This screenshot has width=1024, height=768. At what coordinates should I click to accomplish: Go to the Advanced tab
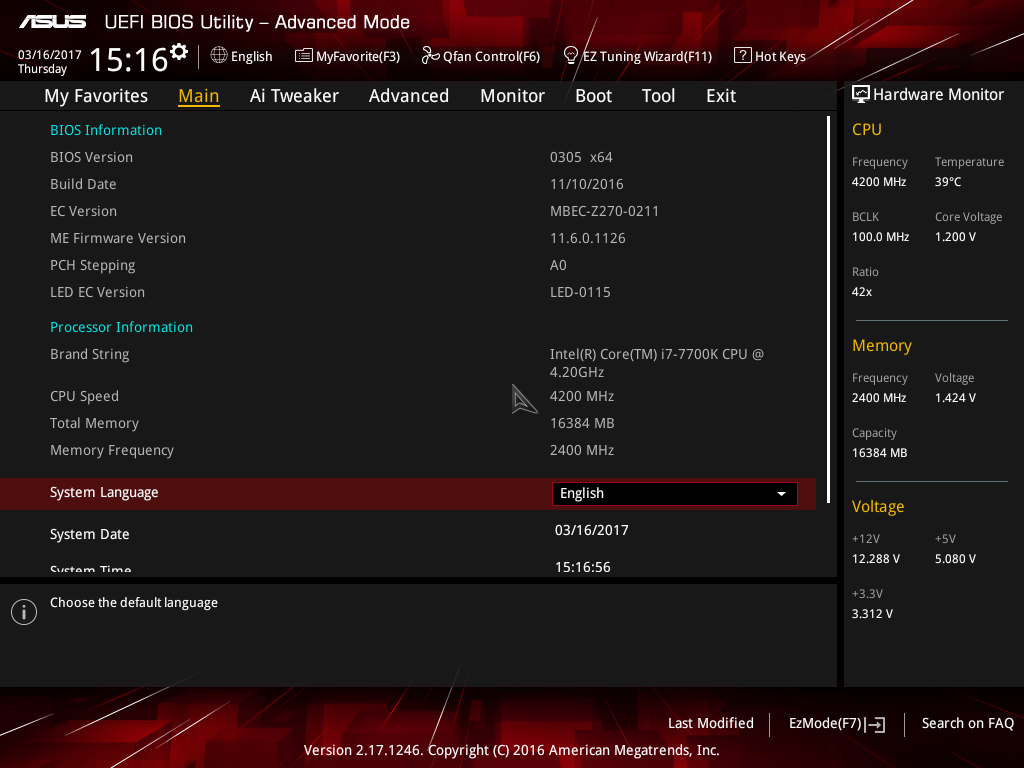pos(409,96)
